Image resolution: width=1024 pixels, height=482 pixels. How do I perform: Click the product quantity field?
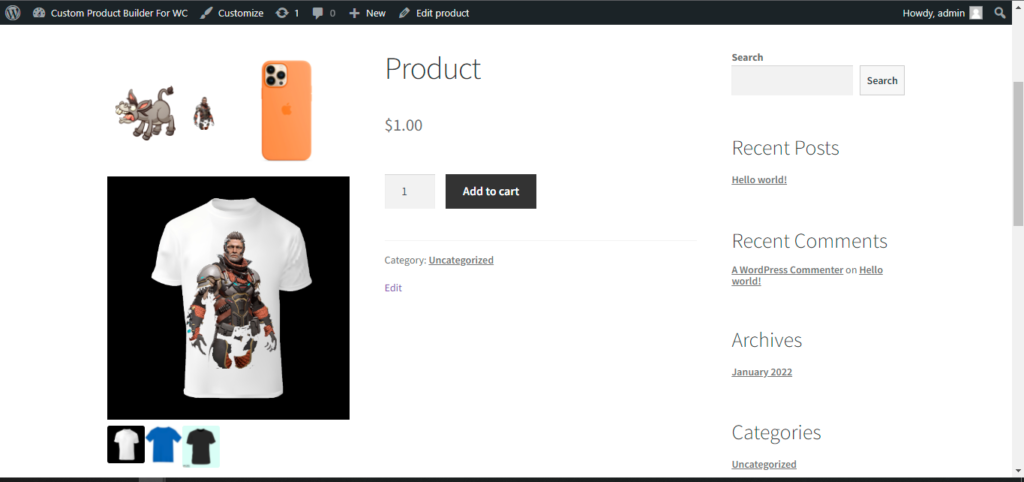click(409, 191)
